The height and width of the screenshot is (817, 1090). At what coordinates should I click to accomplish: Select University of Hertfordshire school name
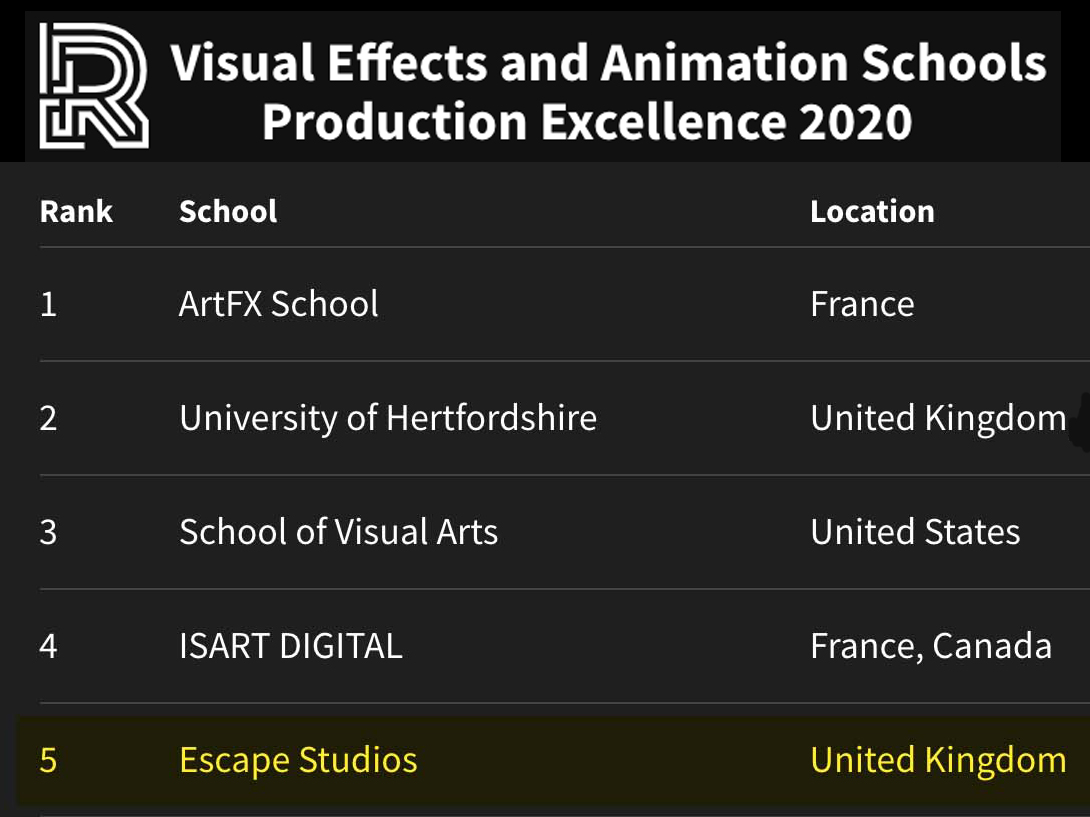point(387,418)
